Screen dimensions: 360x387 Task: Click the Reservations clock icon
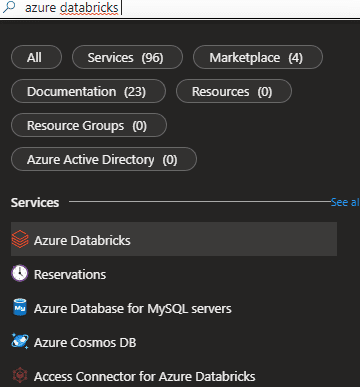tap(20, 273)
